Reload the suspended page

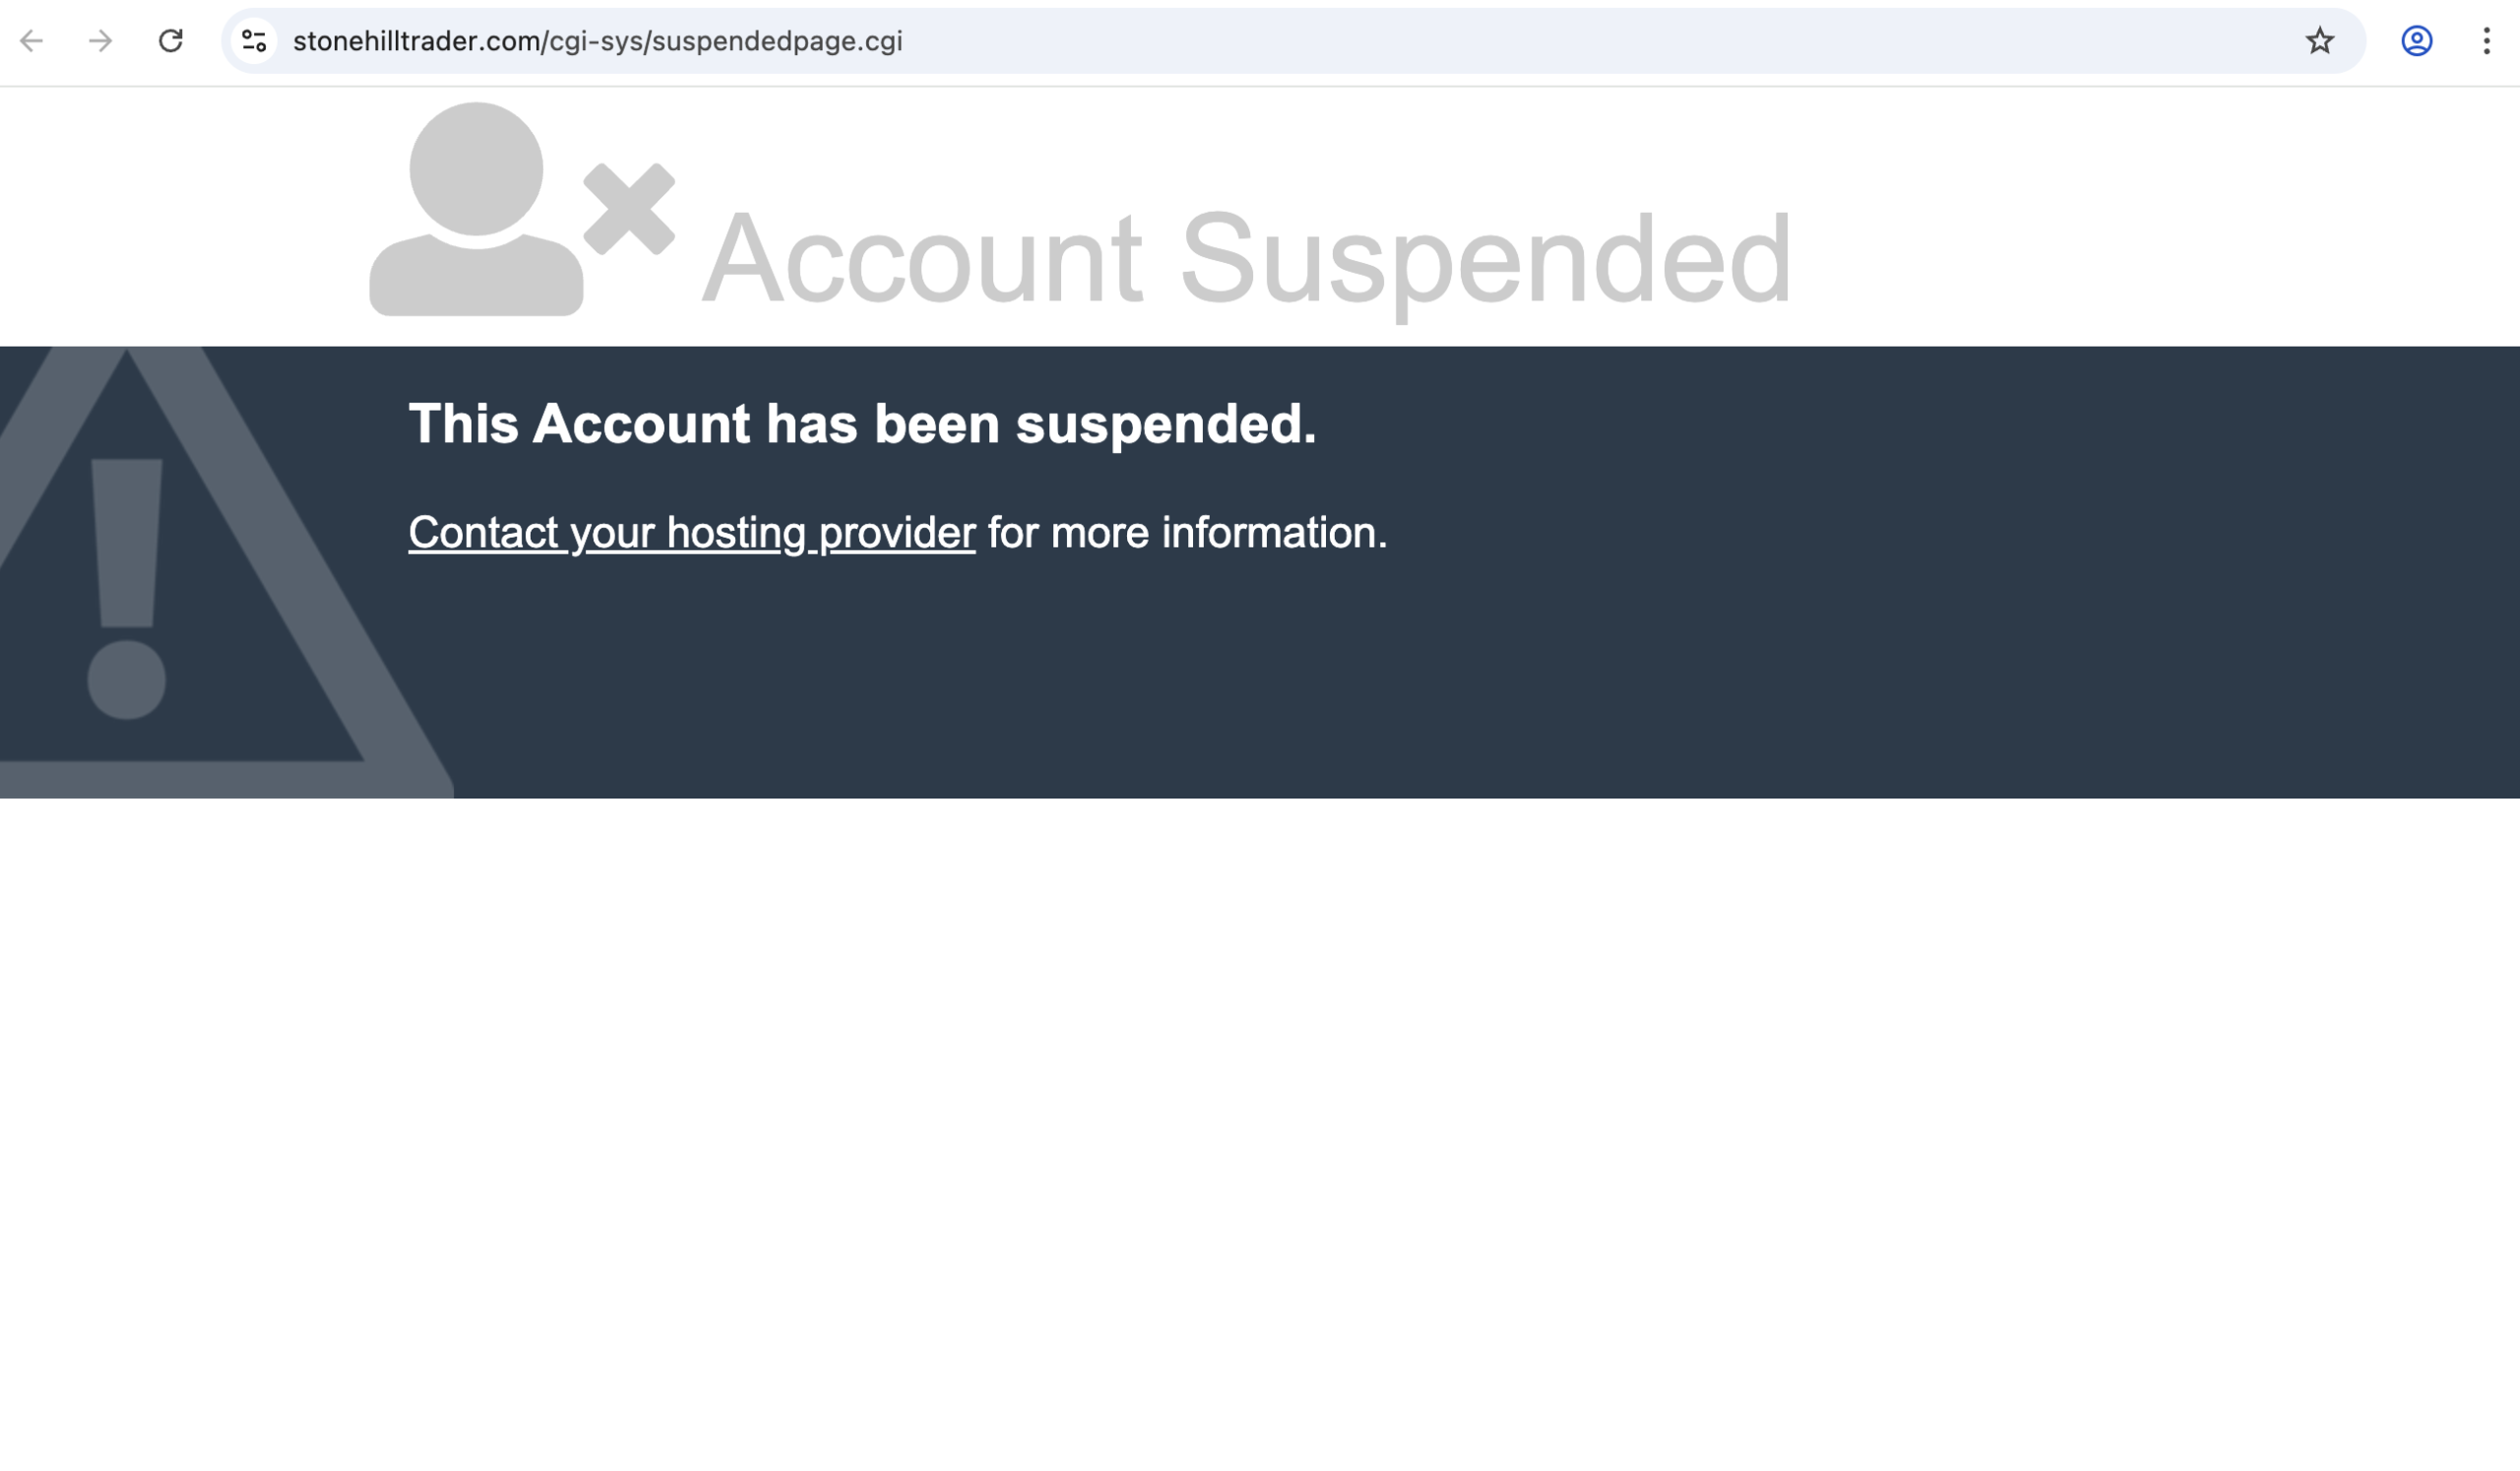point(171,41)
